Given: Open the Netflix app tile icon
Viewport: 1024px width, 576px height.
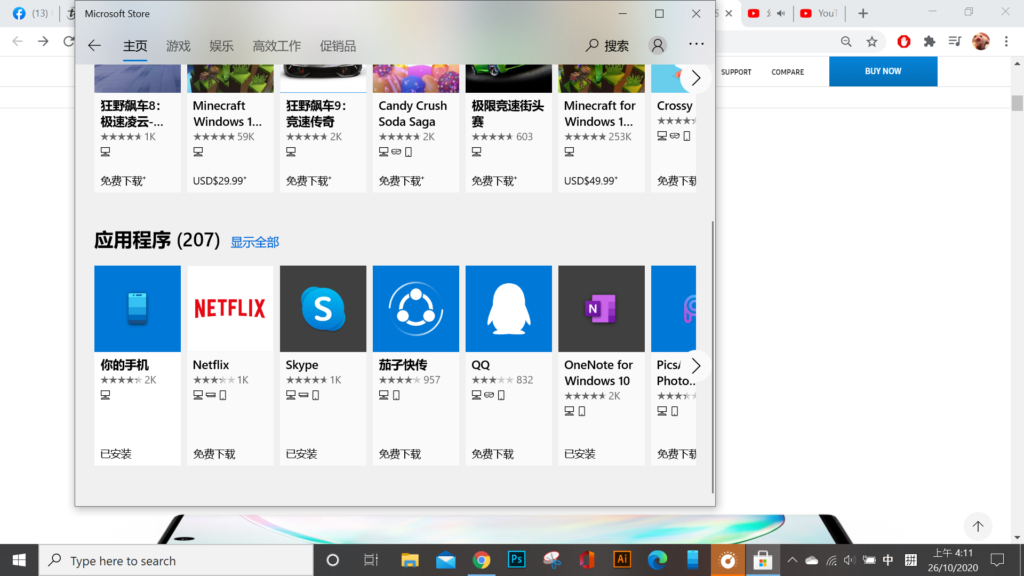Looking at the screenshot, I should coord(230,308).
